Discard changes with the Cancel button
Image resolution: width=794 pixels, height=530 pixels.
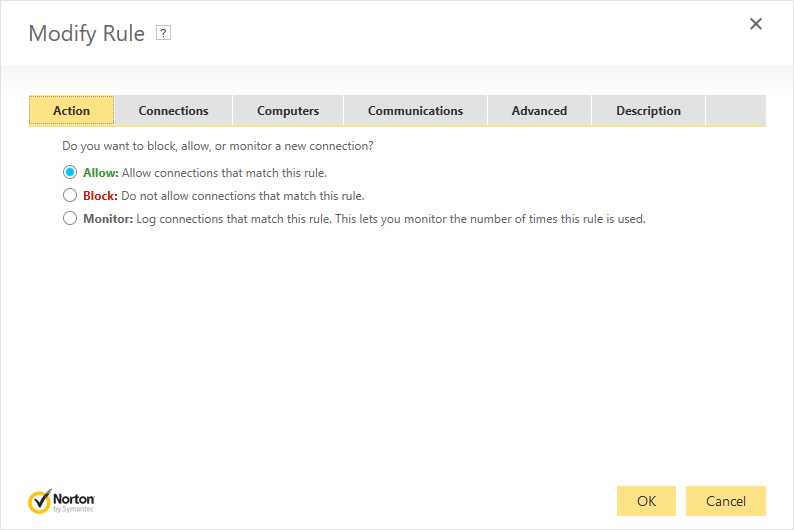726,501
